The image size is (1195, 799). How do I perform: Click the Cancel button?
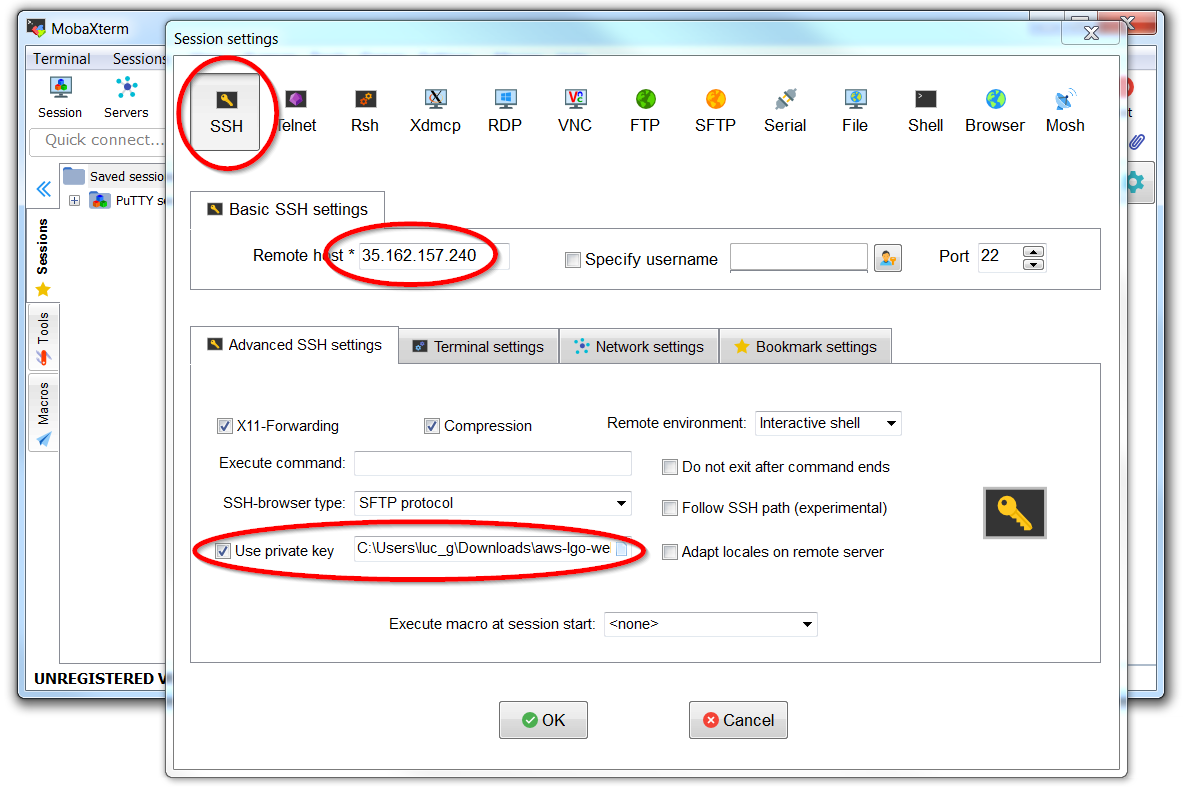tap(738, 719)
